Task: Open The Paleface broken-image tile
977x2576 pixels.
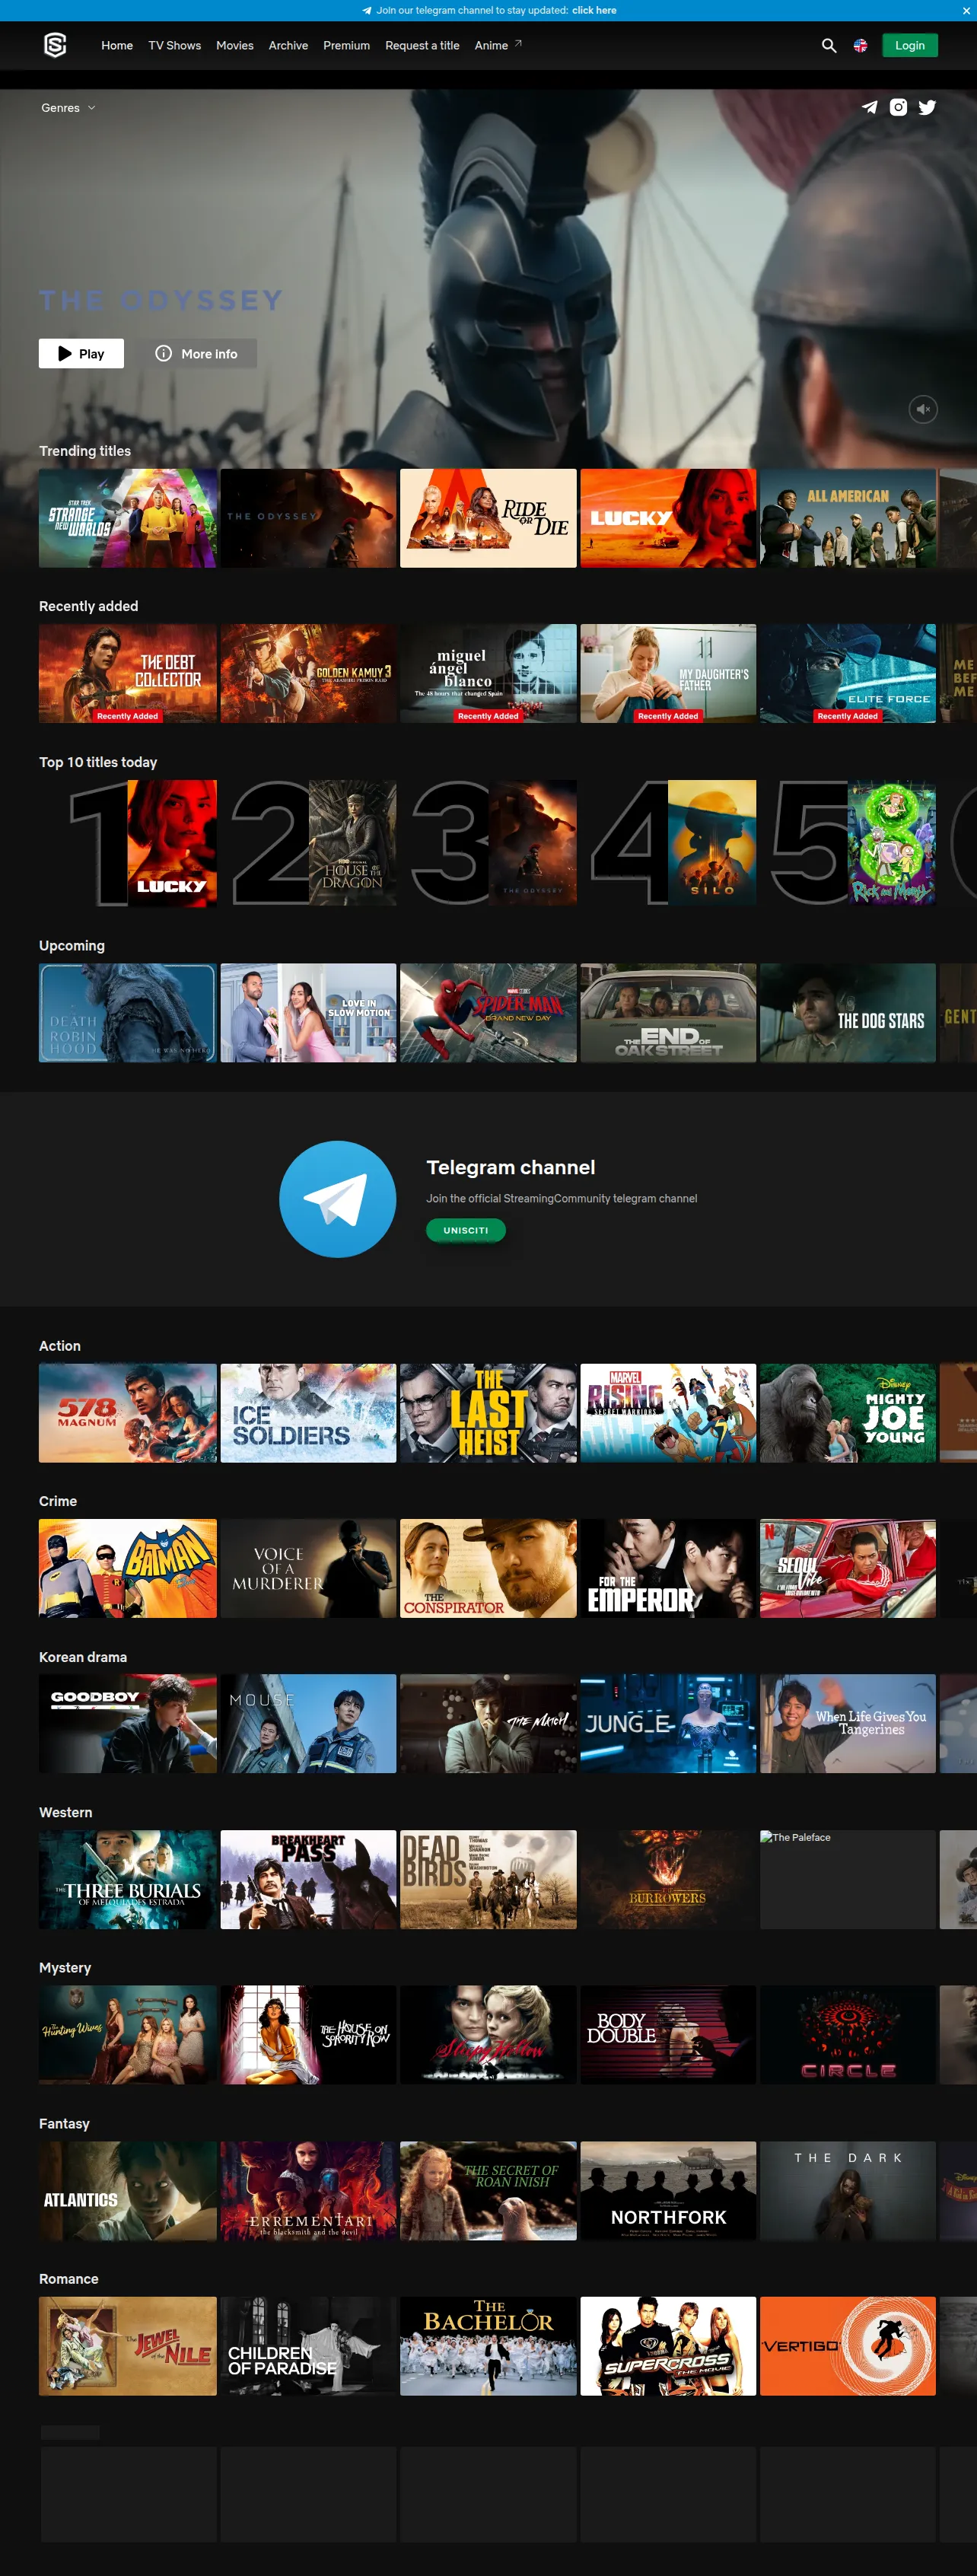Action: point(848,1880)
